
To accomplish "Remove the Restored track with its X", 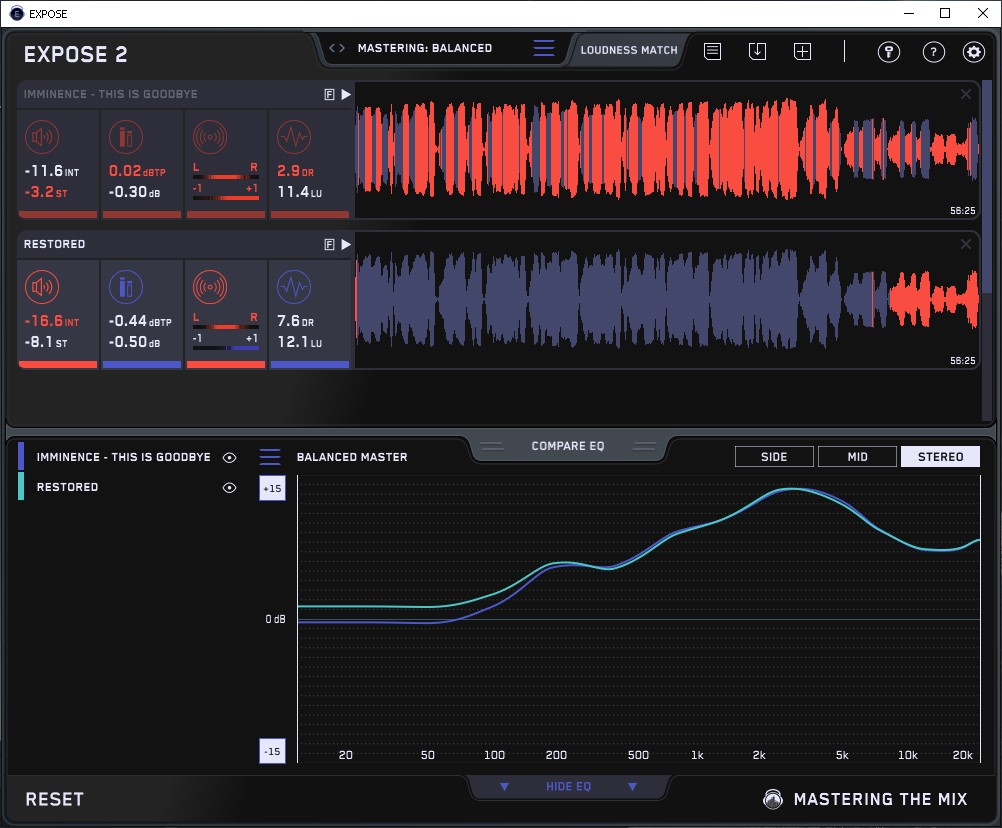I will click(x=966, y=244).
